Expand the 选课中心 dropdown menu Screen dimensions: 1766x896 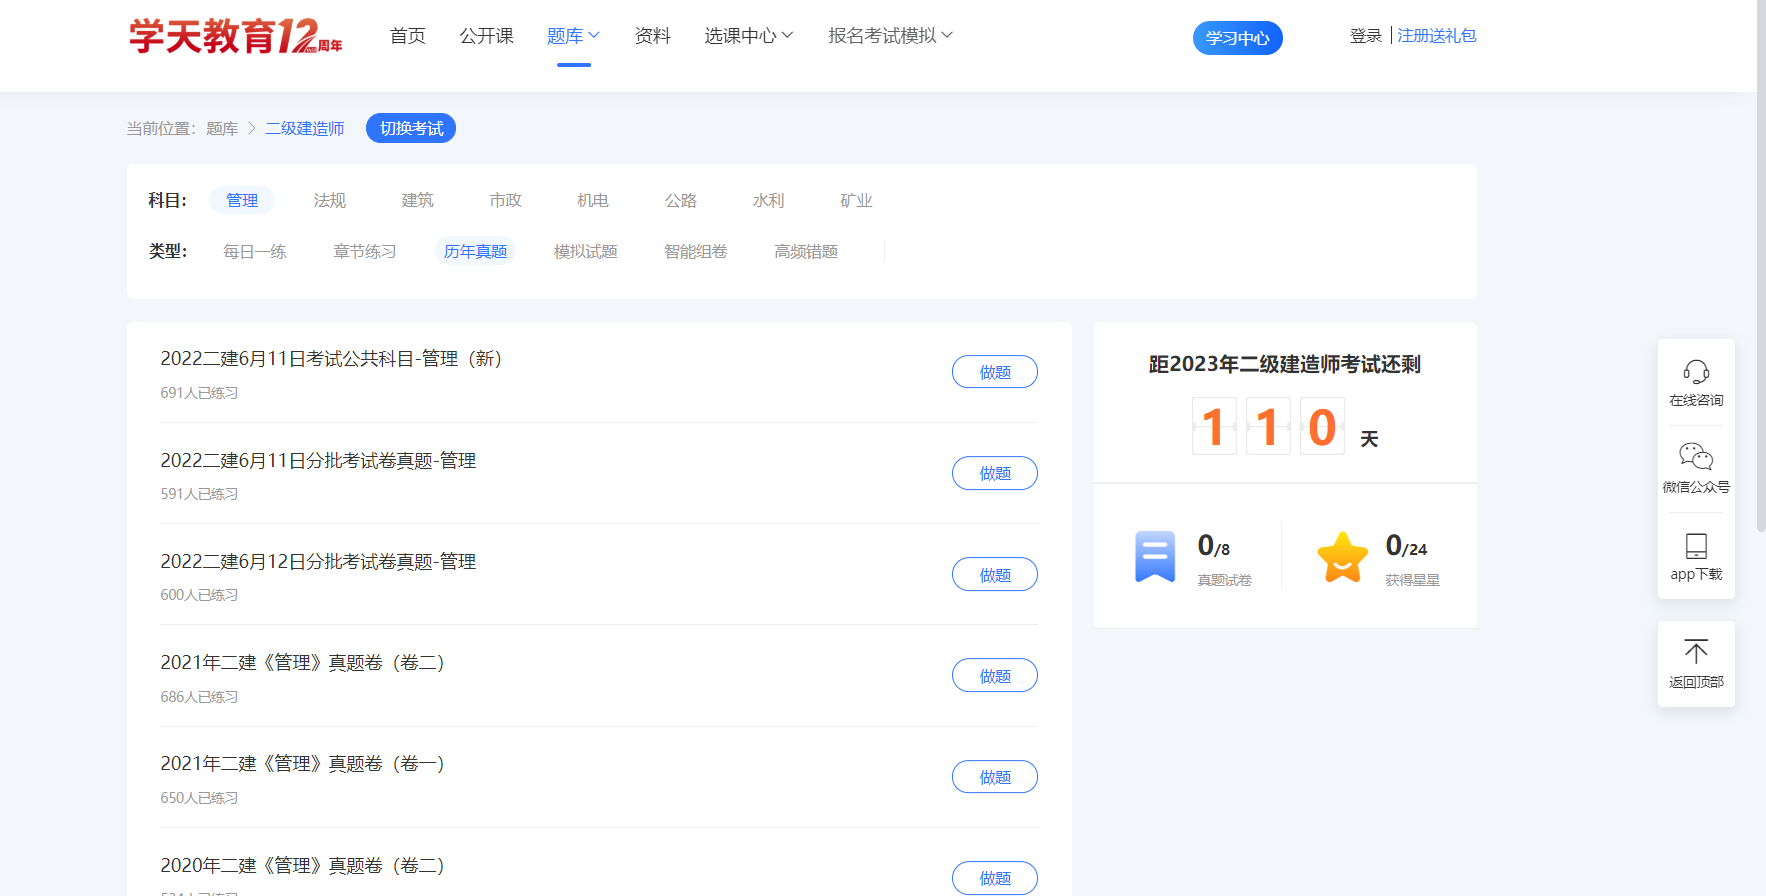coord(749,36)
